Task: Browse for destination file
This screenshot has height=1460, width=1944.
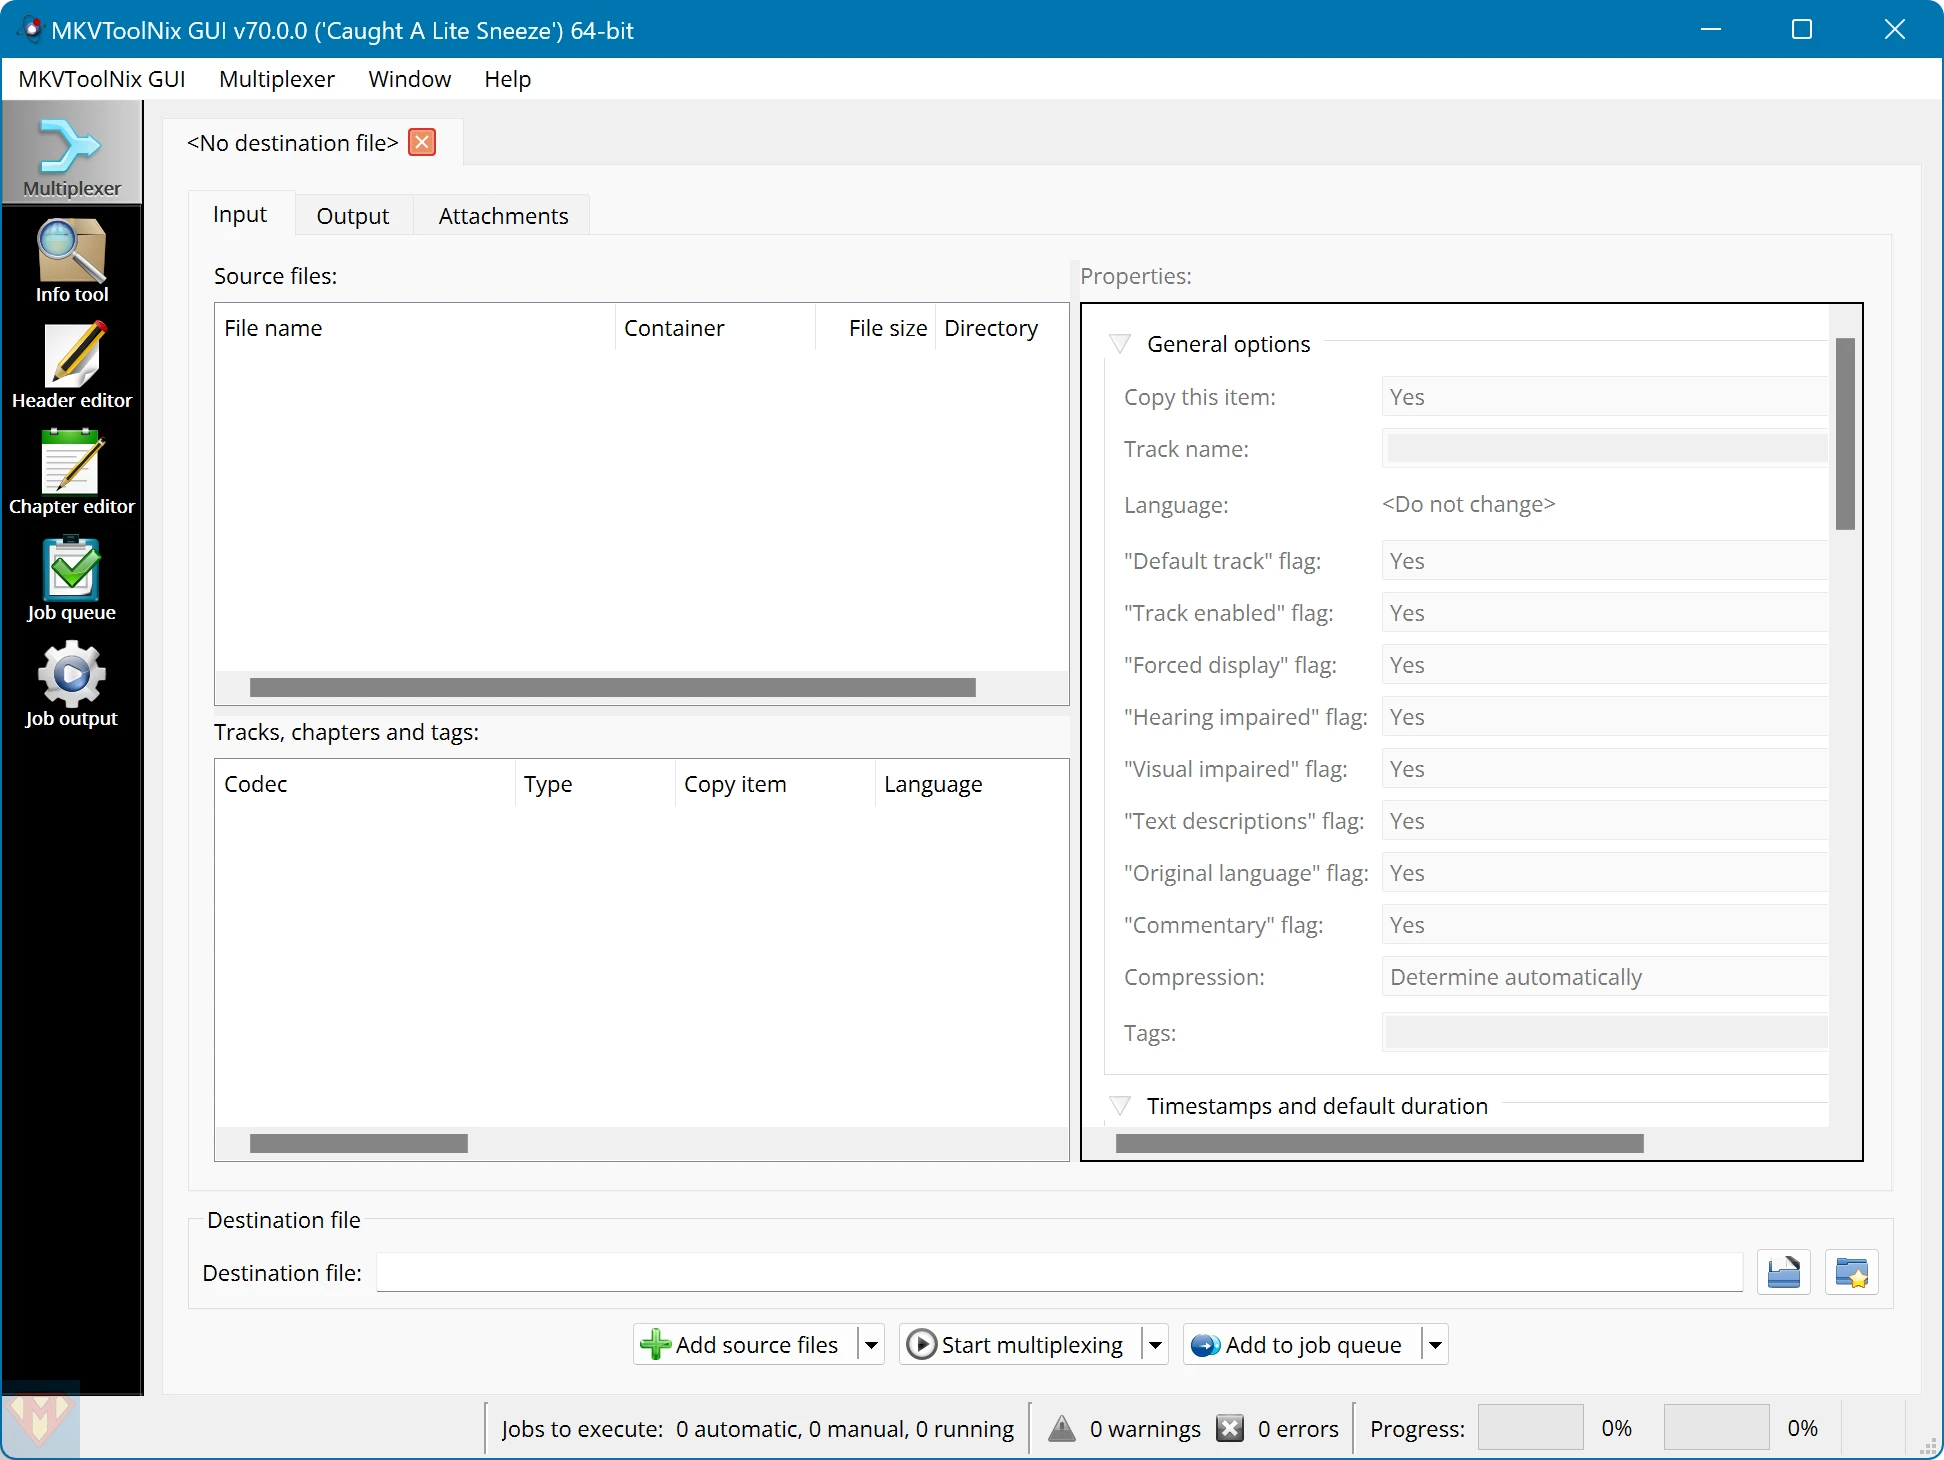Action: (x=1783, y=1273)
